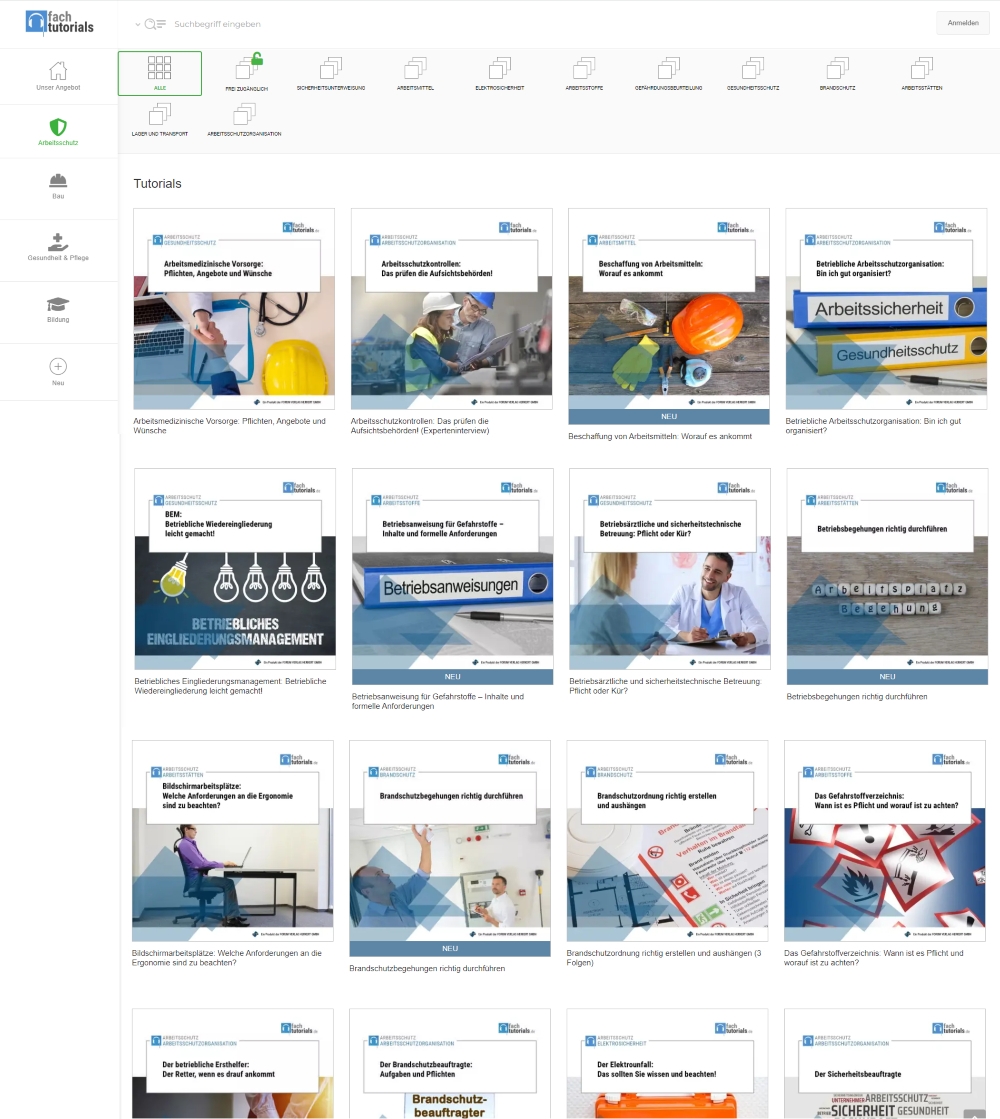This screenshot has height=1119, width=1000.
Task: Click the Anmelden button
Action: [963, 23]
